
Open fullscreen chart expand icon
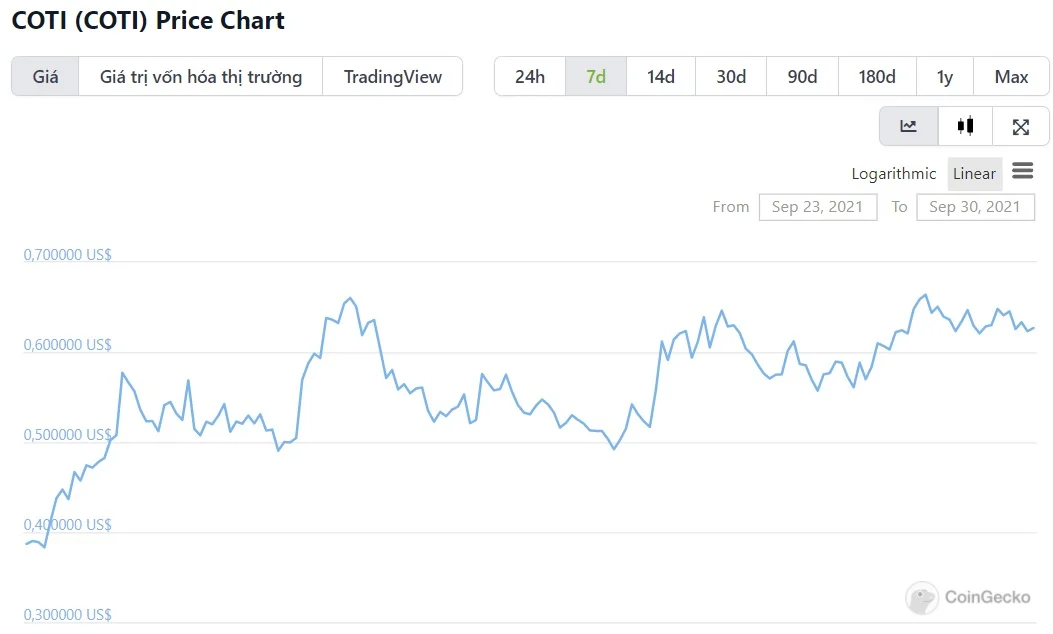[x=1021, y=126]
